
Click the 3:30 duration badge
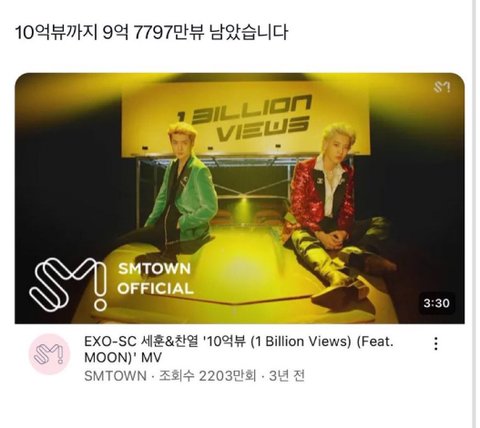[436, 303]
